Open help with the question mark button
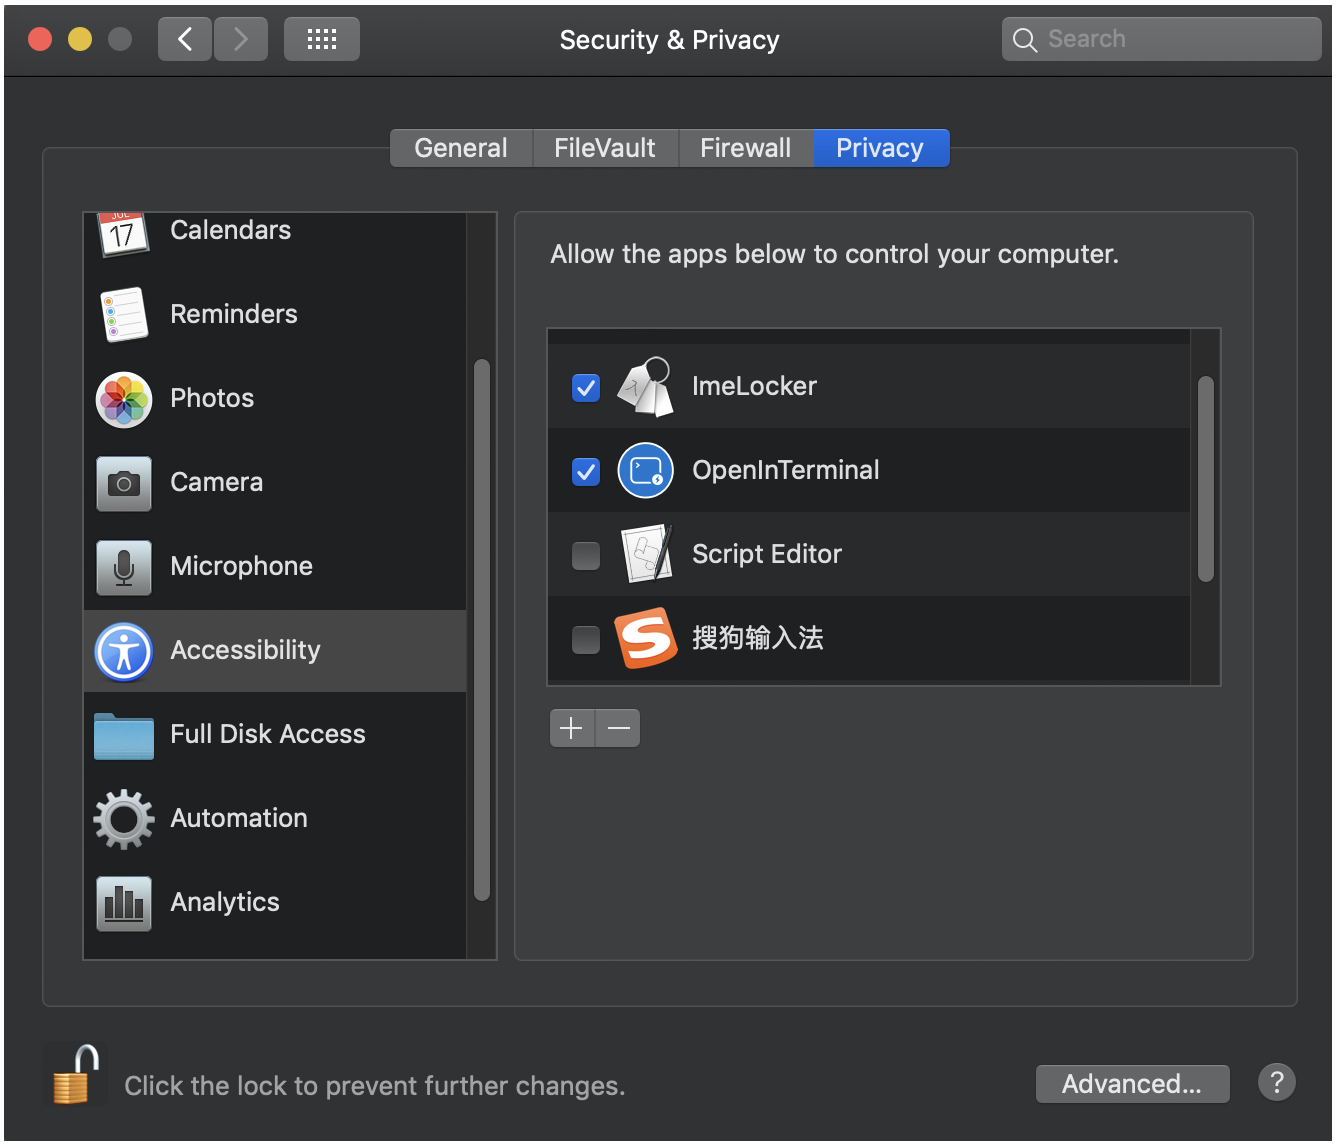 pyautogui.click(x=1277, y=1082)
